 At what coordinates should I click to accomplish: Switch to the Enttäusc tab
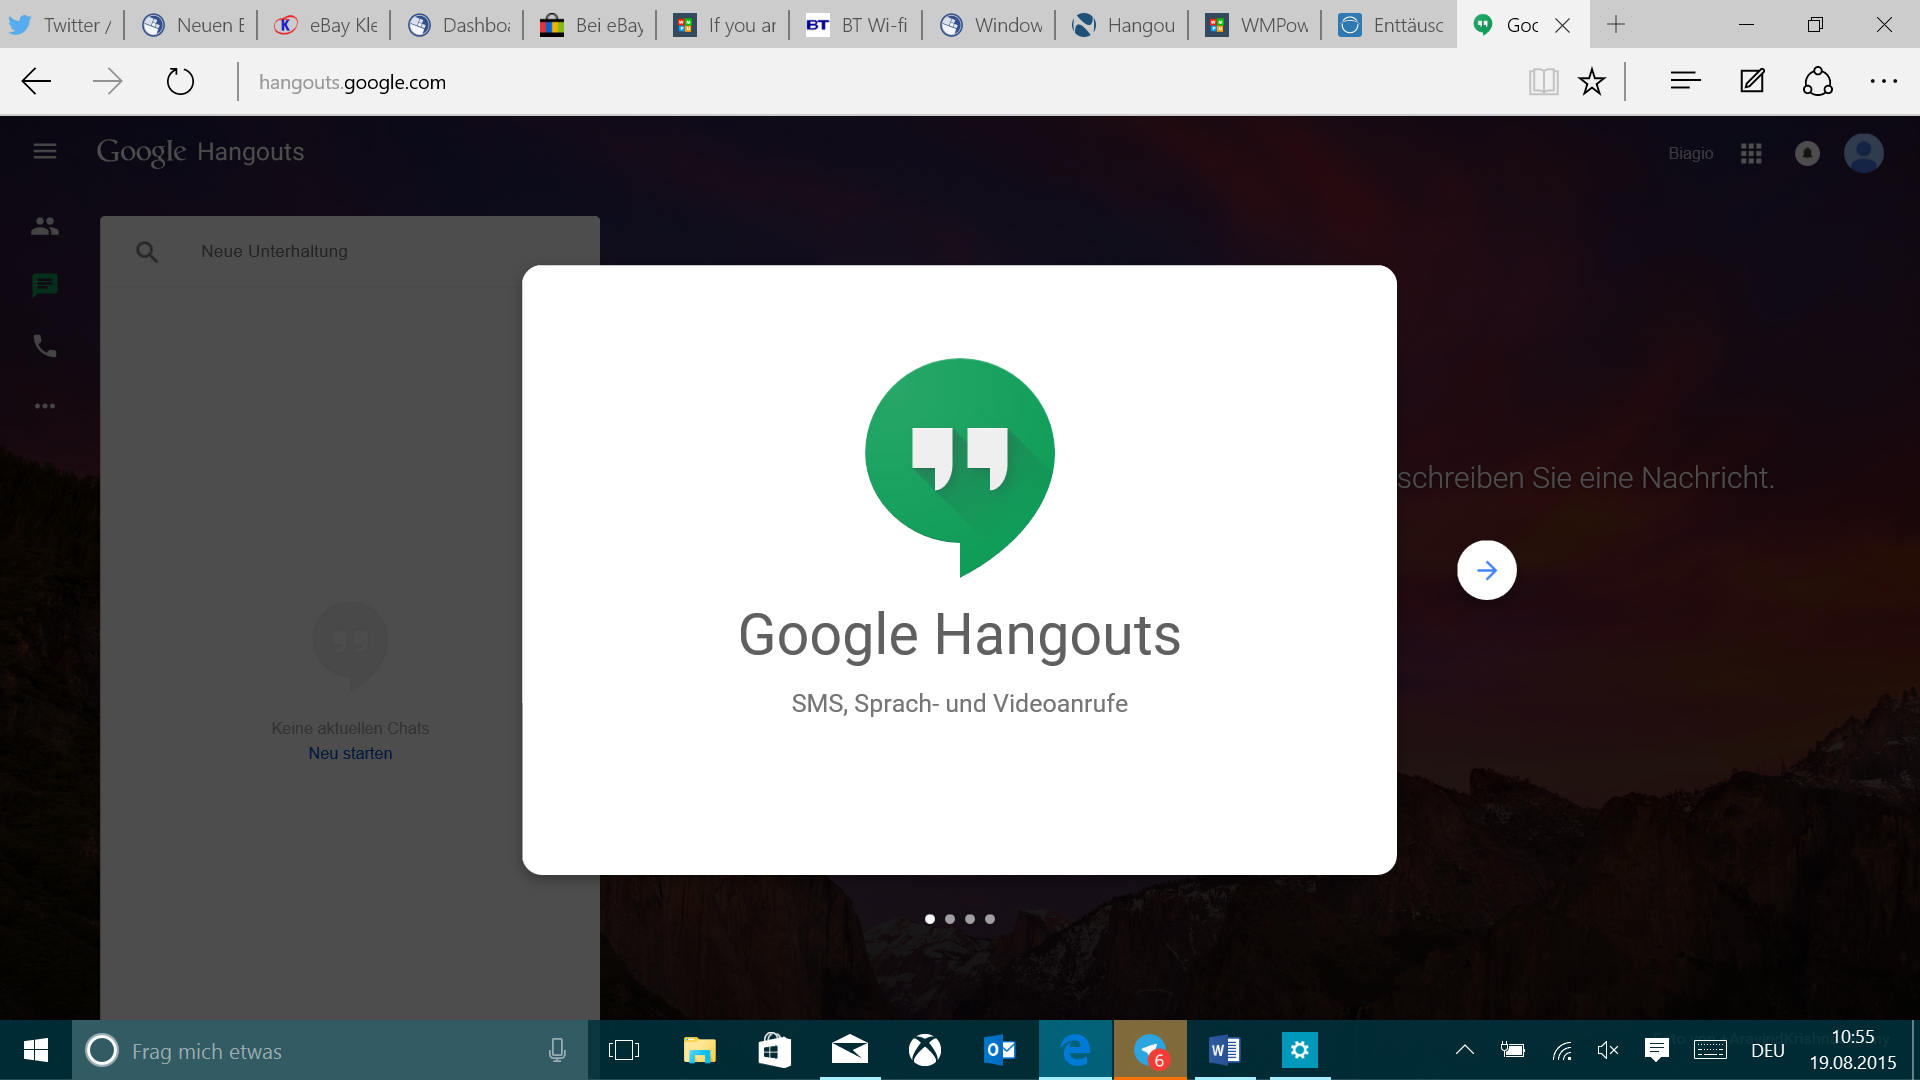pyautogui.click(x=1389, y=25)
